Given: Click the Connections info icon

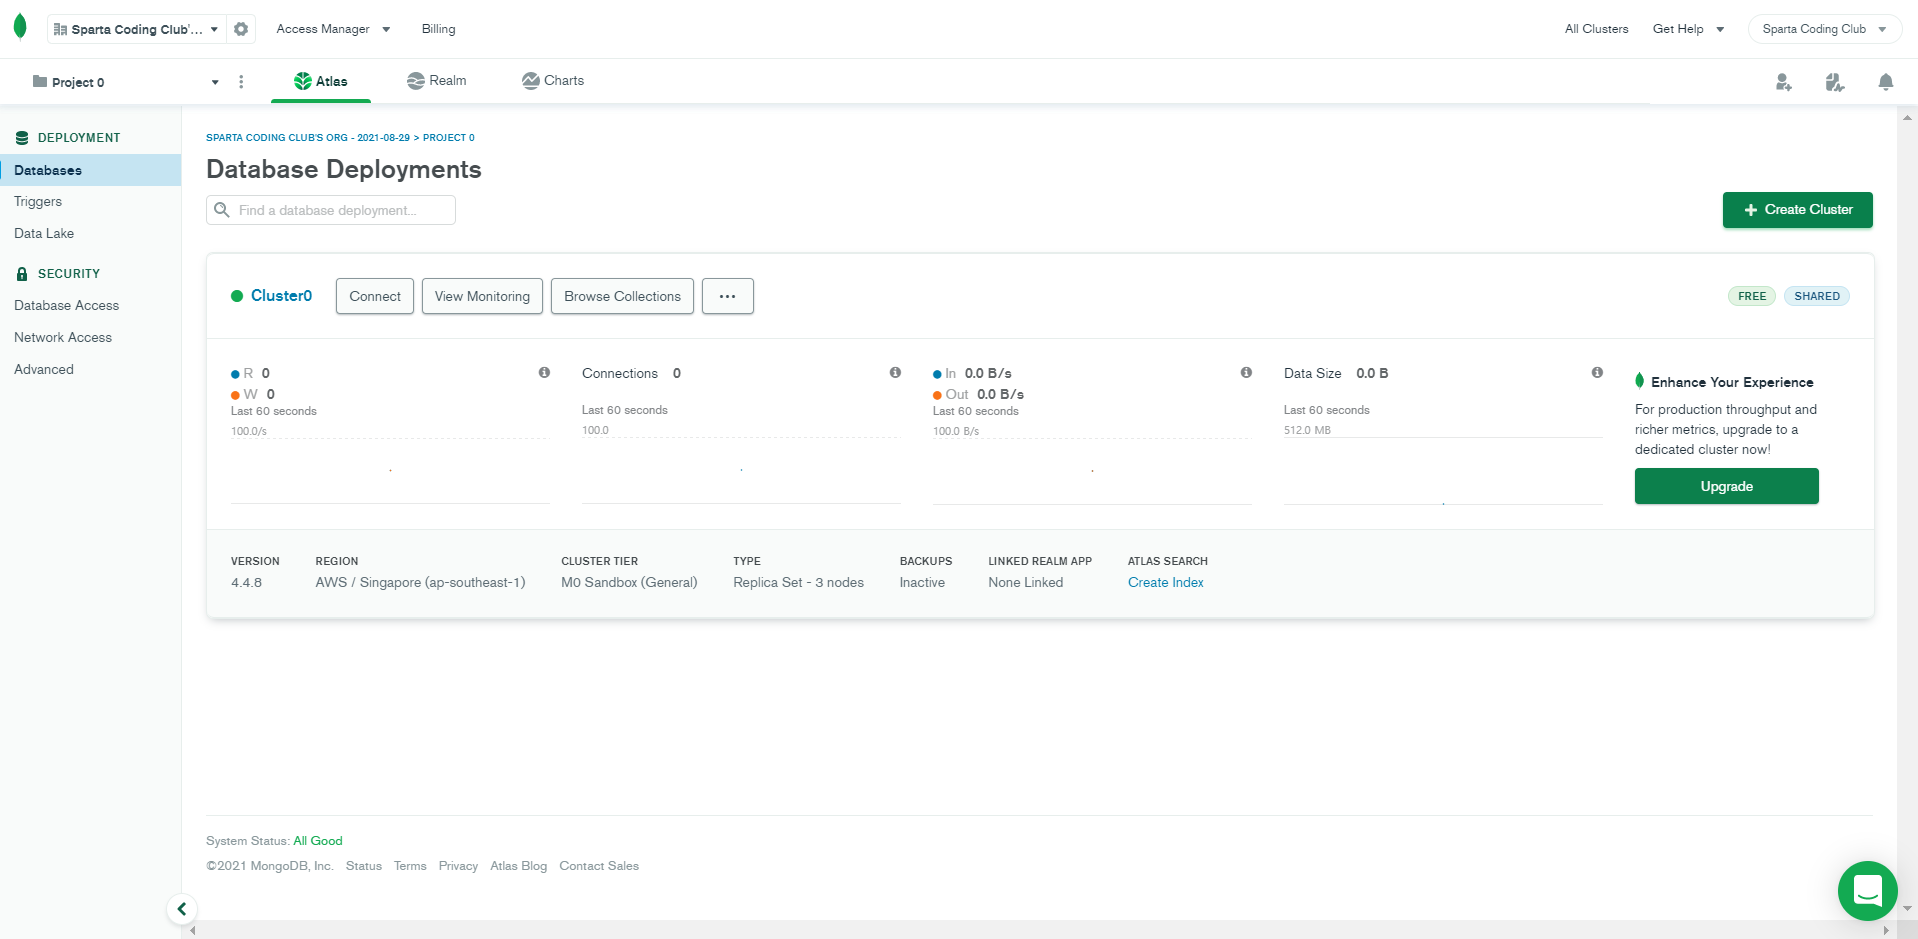Looking at the screenshot, I should coord(895,372).
